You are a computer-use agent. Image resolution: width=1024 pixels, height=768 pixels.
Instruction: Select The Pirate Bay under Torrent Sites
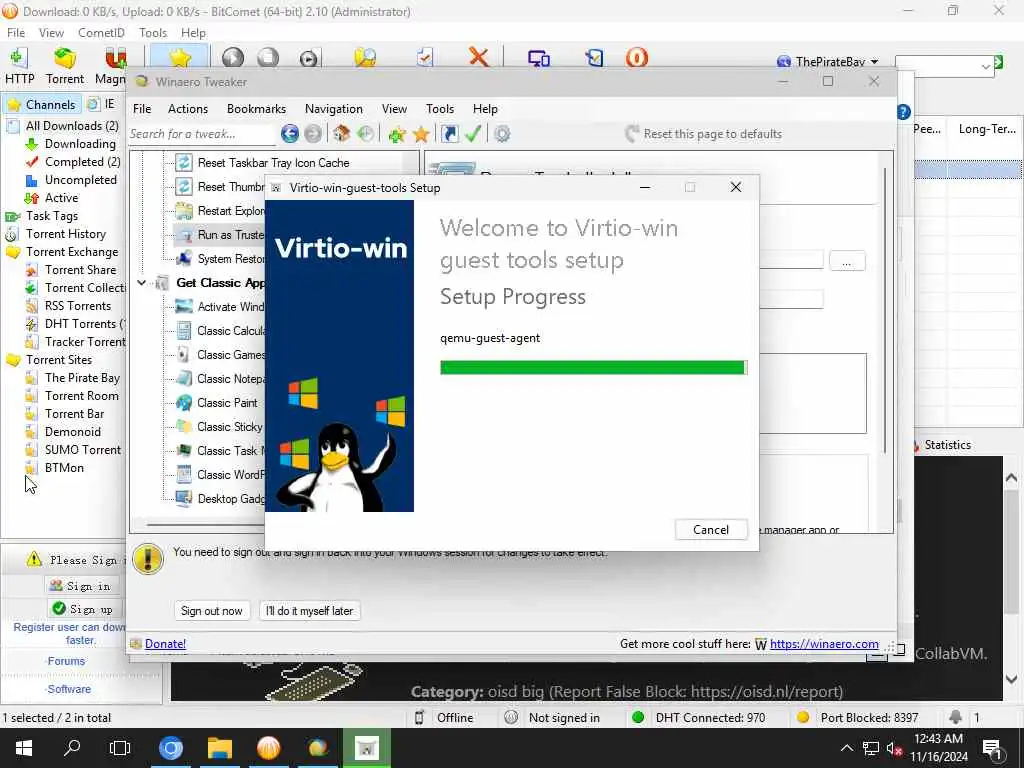click(x=82, y=377)
